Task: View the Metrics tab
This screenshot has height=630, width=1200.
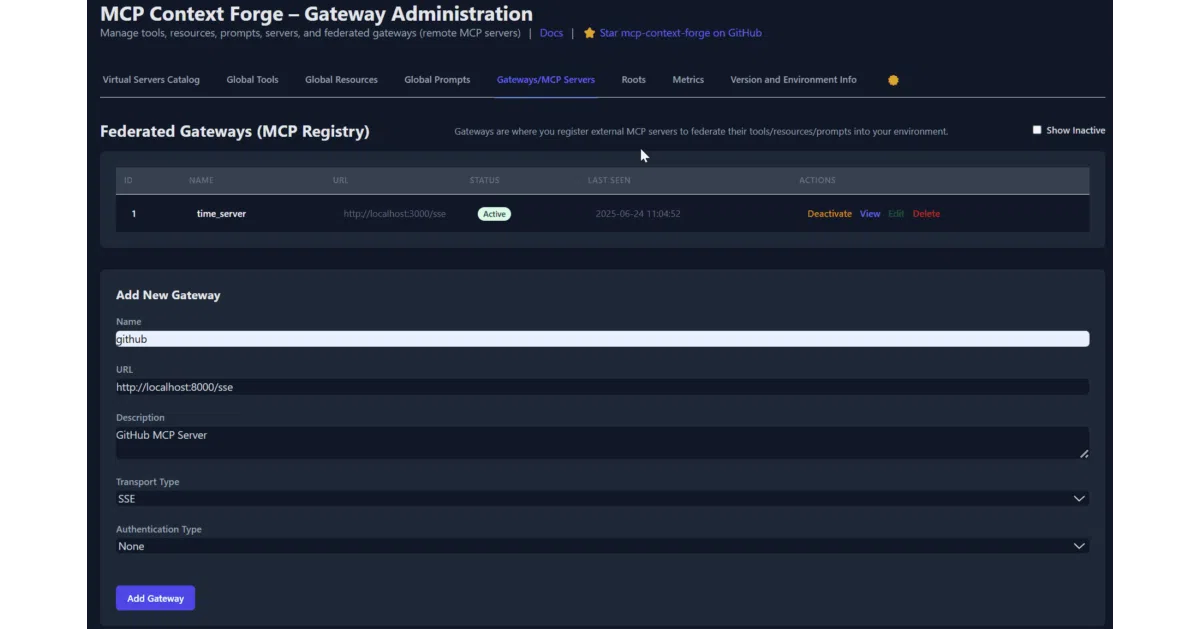Action: pos(688,80)
